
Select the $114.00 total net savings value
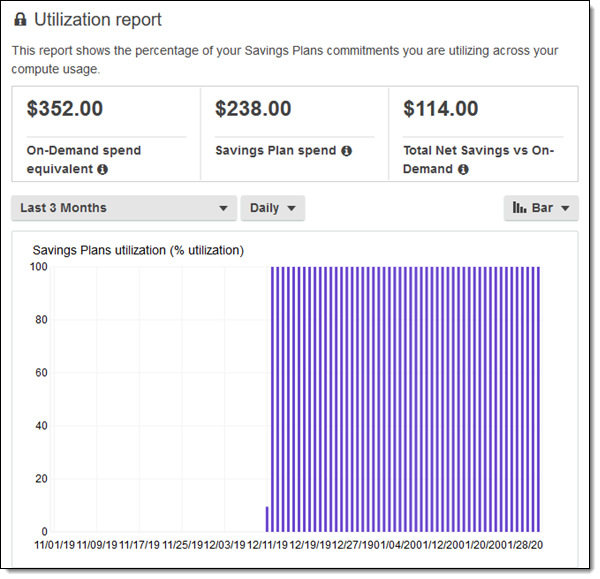click(440, 109)
